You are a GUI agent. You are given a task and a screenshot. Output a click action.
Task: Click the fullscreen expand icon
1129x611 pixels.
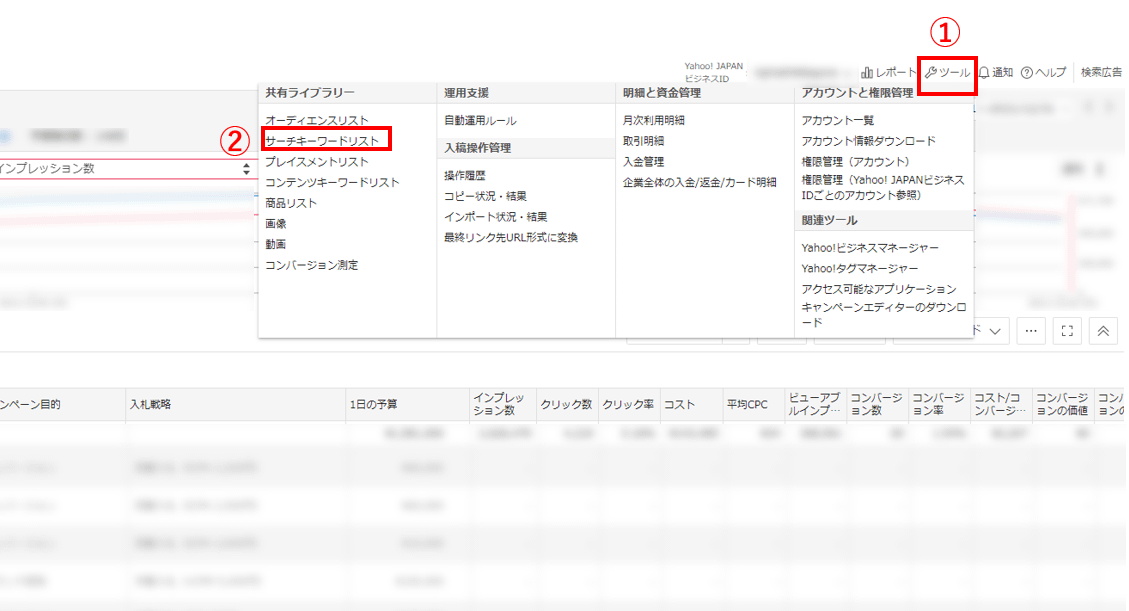(x=1067, y=331)
